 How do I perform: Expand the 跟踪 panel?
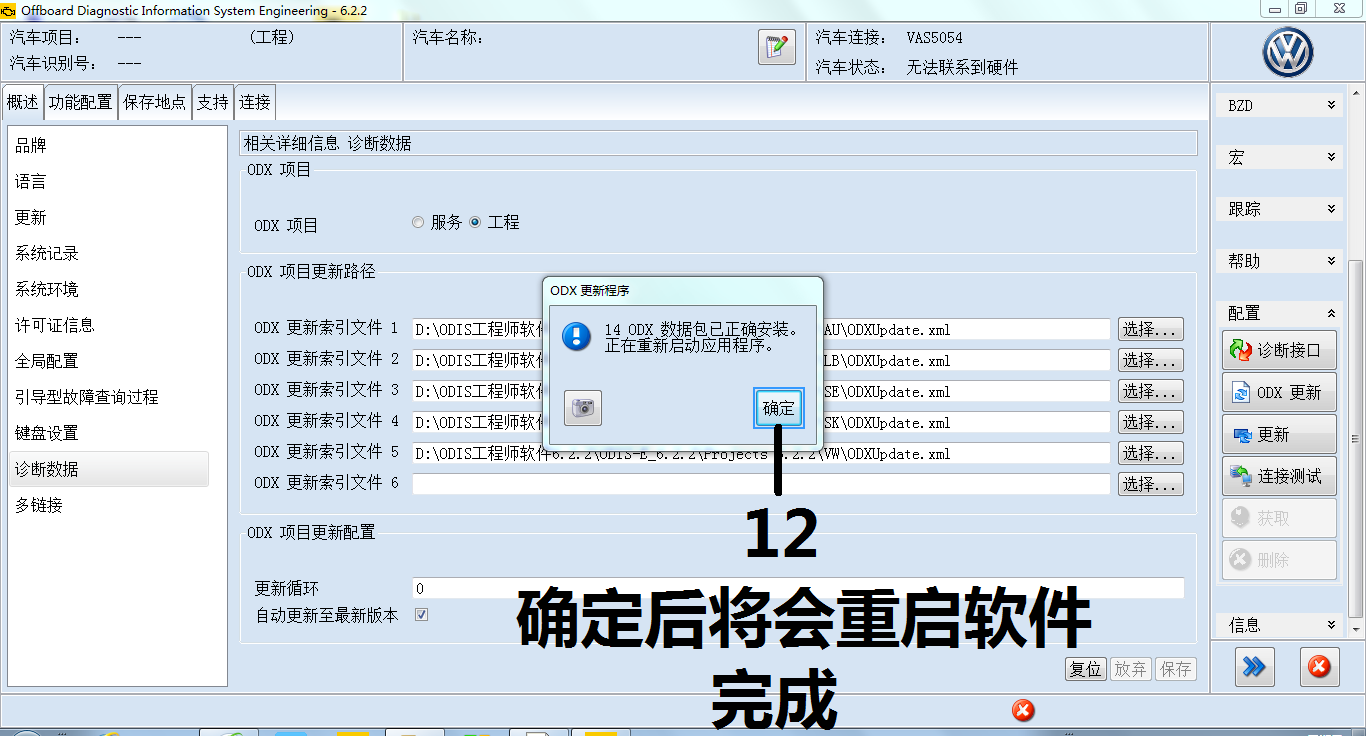click(x=1280, y=209)
